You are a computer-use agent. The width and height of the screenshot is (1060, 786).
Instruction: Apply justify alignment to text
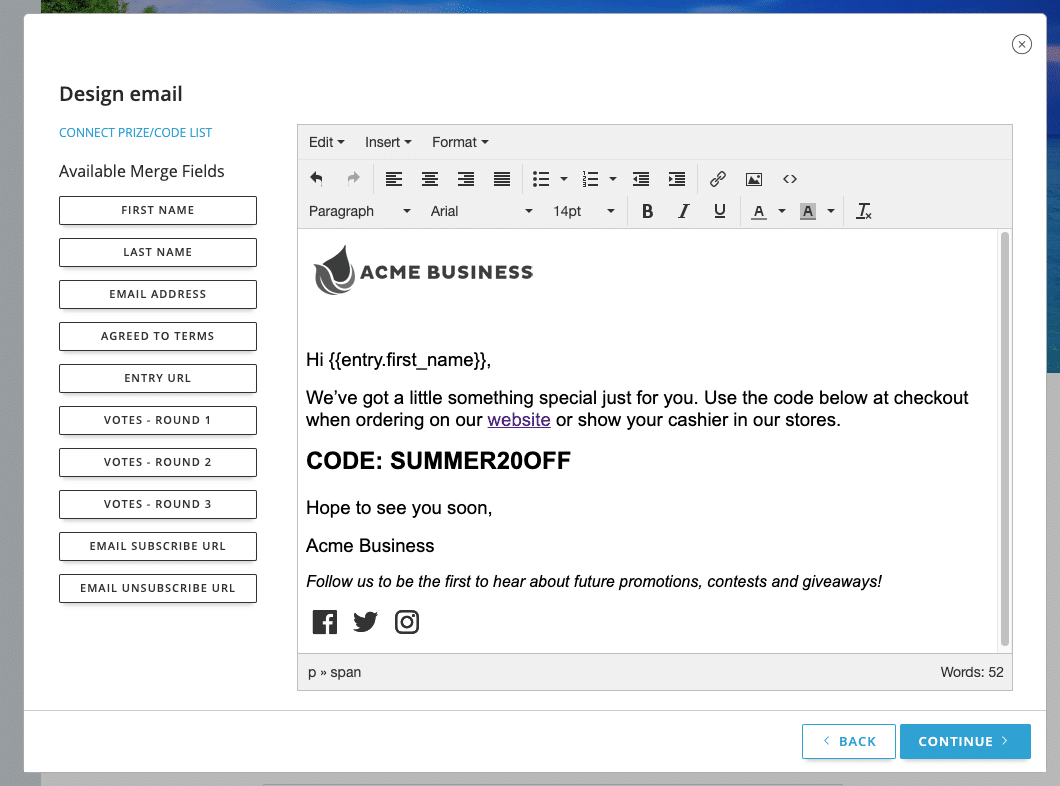click(502, 179)
